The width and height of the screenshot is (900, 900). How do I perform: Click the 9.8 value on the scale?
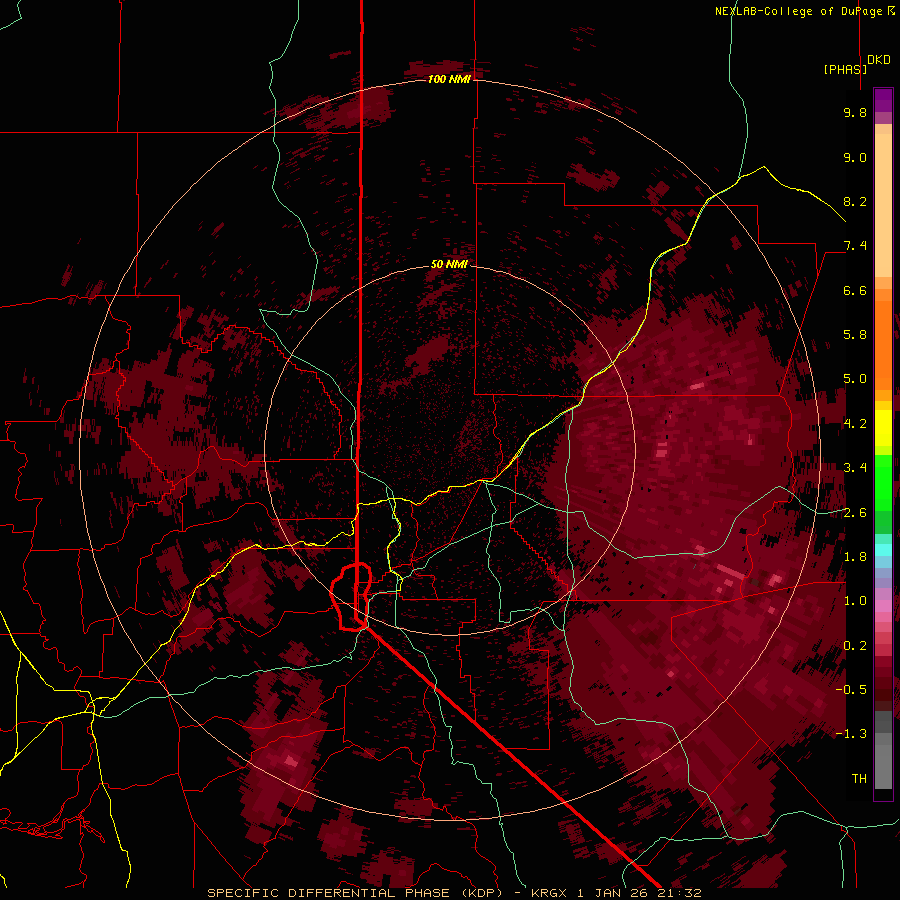pos(855,112)
